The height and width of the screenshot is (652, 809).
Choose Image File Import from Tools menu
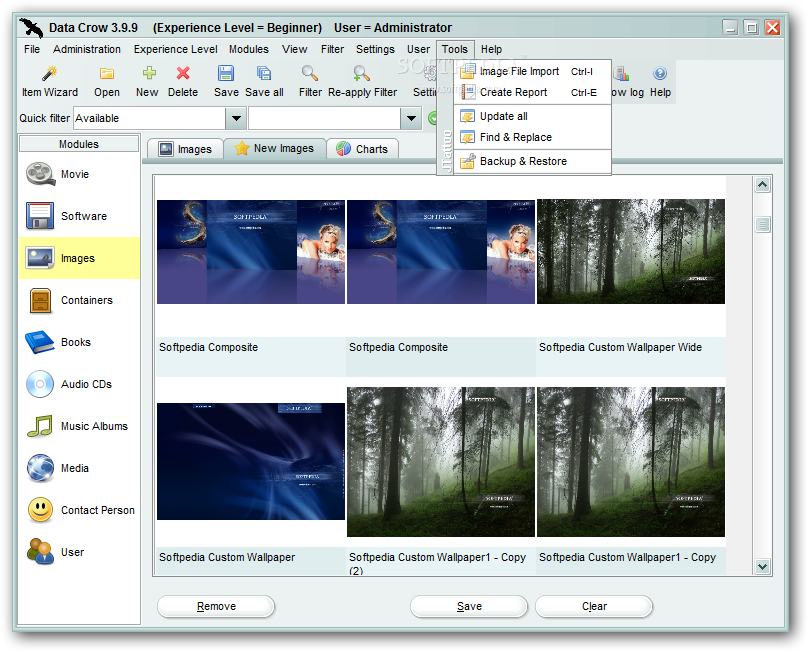coord(532,71)
